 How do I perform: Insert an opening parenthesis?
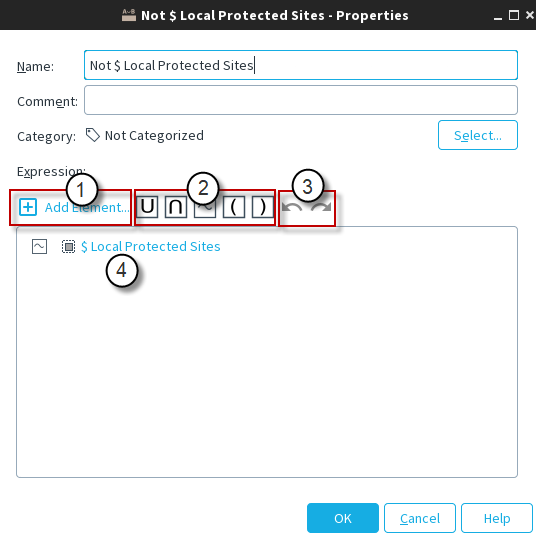pos(234,207)
